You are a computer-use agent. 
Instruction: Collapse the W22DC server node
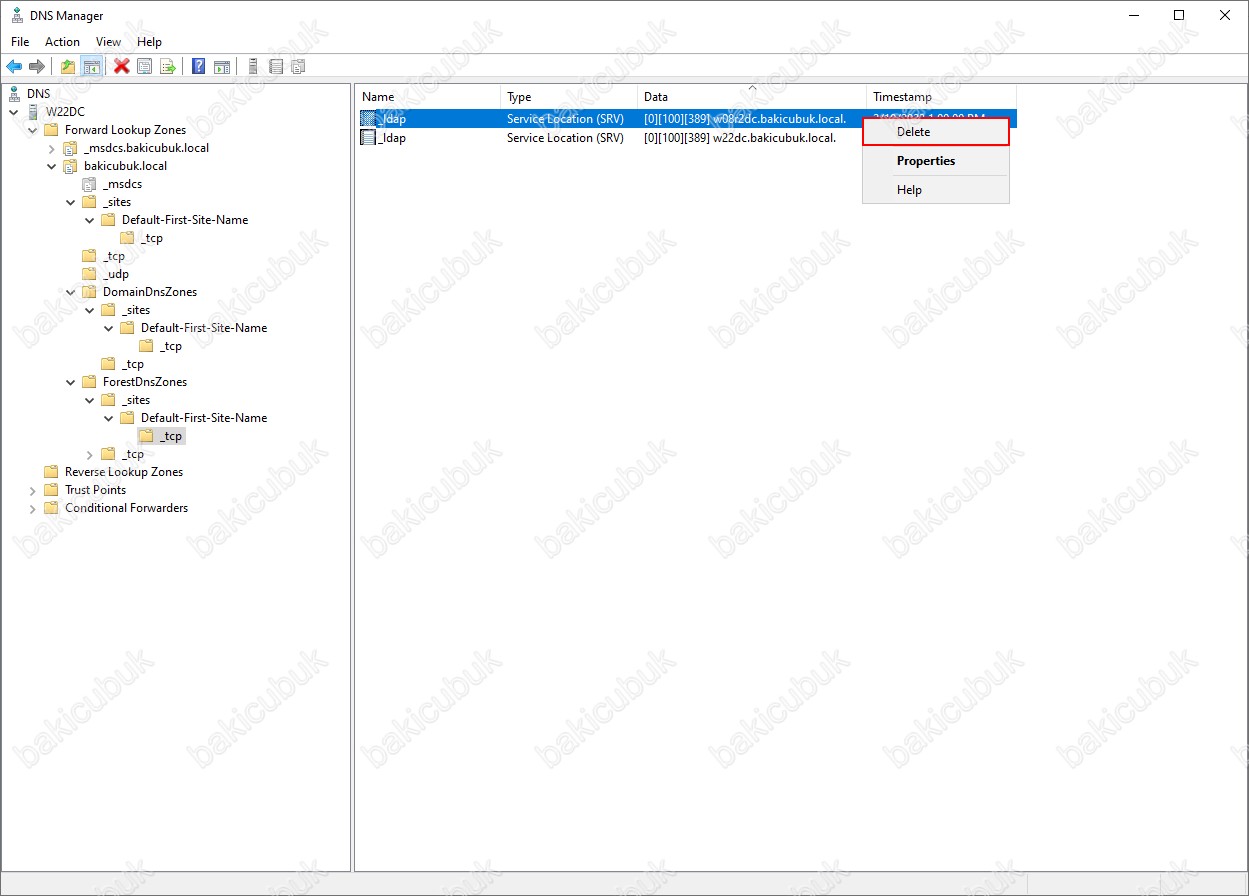click(14, 112)
